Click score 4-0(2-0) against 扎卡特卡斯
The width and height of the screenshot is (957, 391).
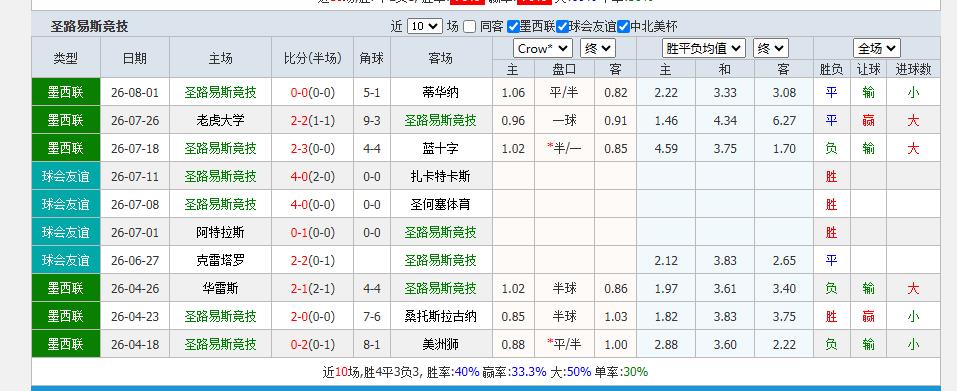click(312, 177)
